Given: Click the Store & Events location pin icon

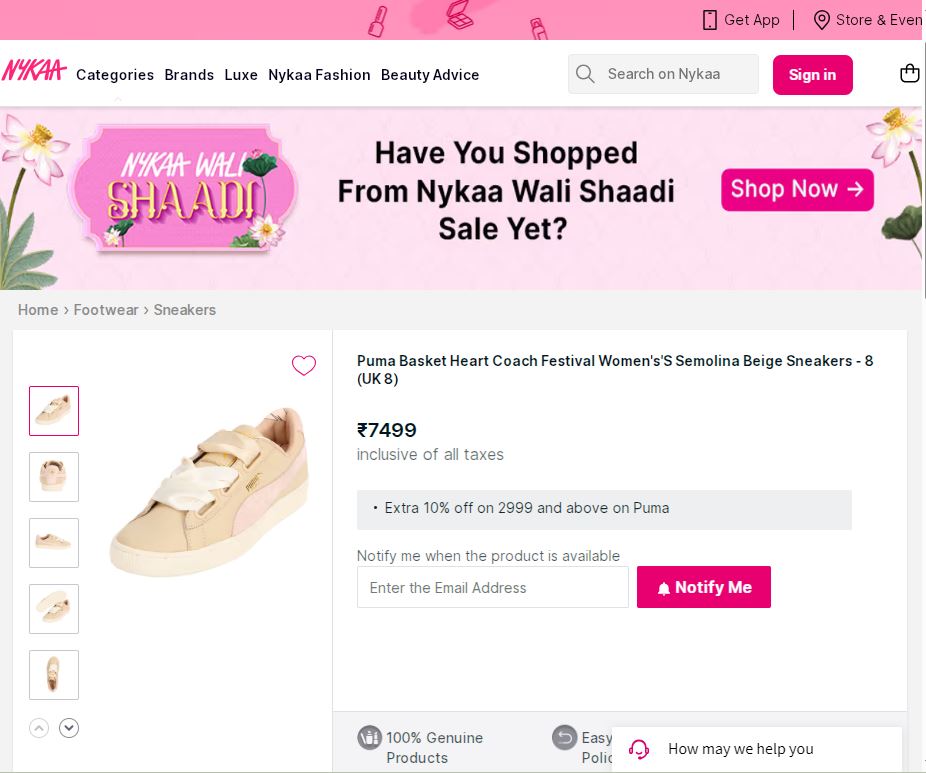Looking at the screenshot, I should click(822, 20).
